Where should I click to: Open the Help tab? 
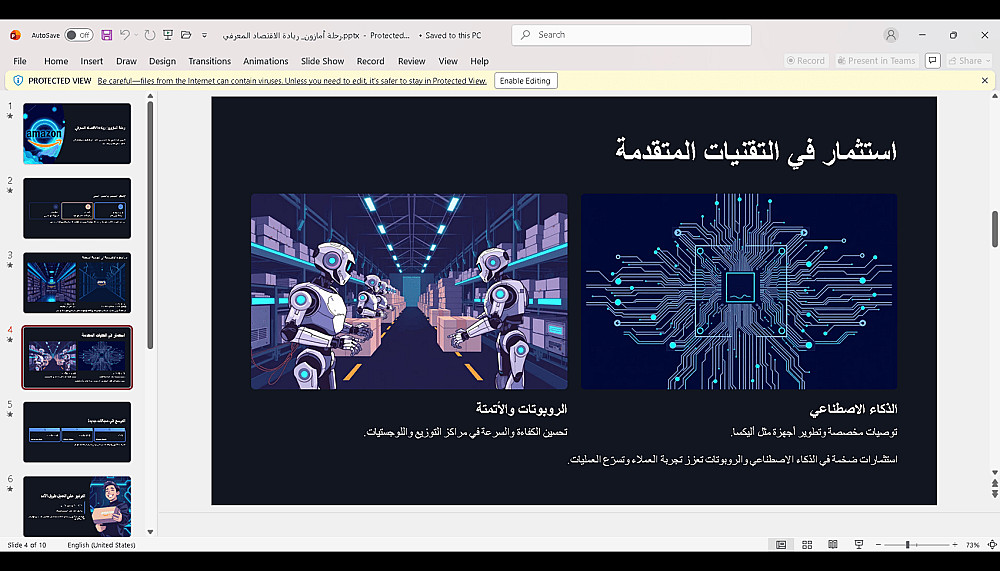click(x=480, y=61)
